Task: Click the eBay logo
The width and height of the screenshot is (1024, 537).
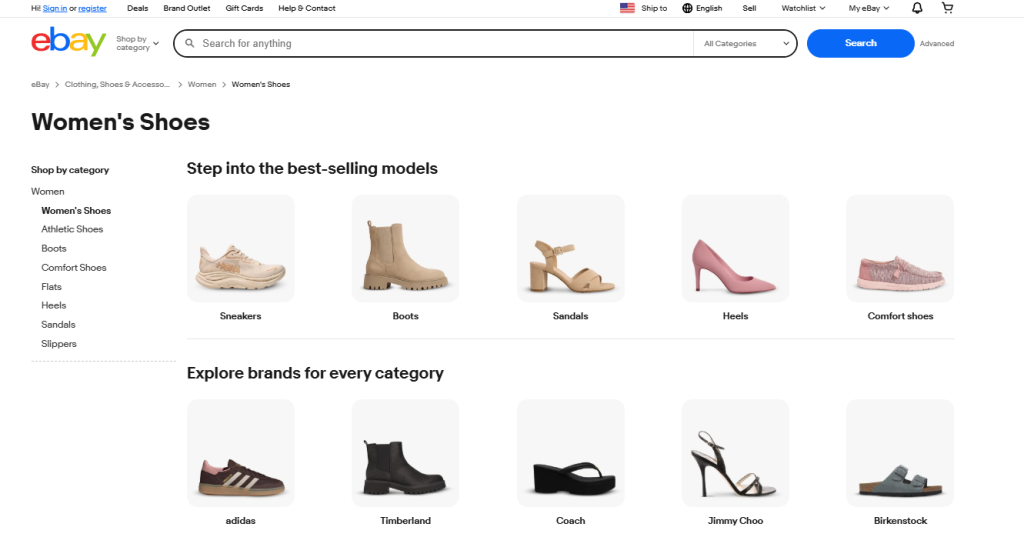Action: coord(68,43)
